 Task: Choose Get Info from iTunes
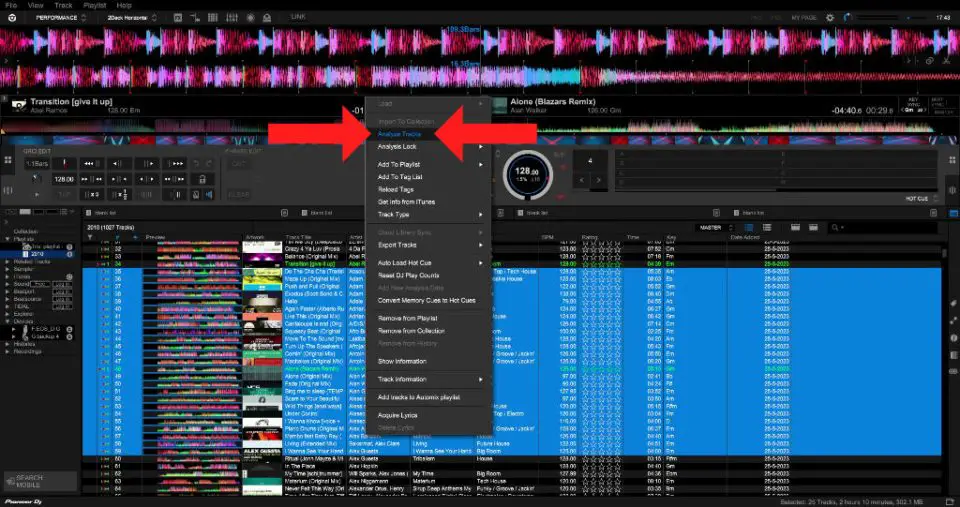pyautogui.click(x=406, y=201)
